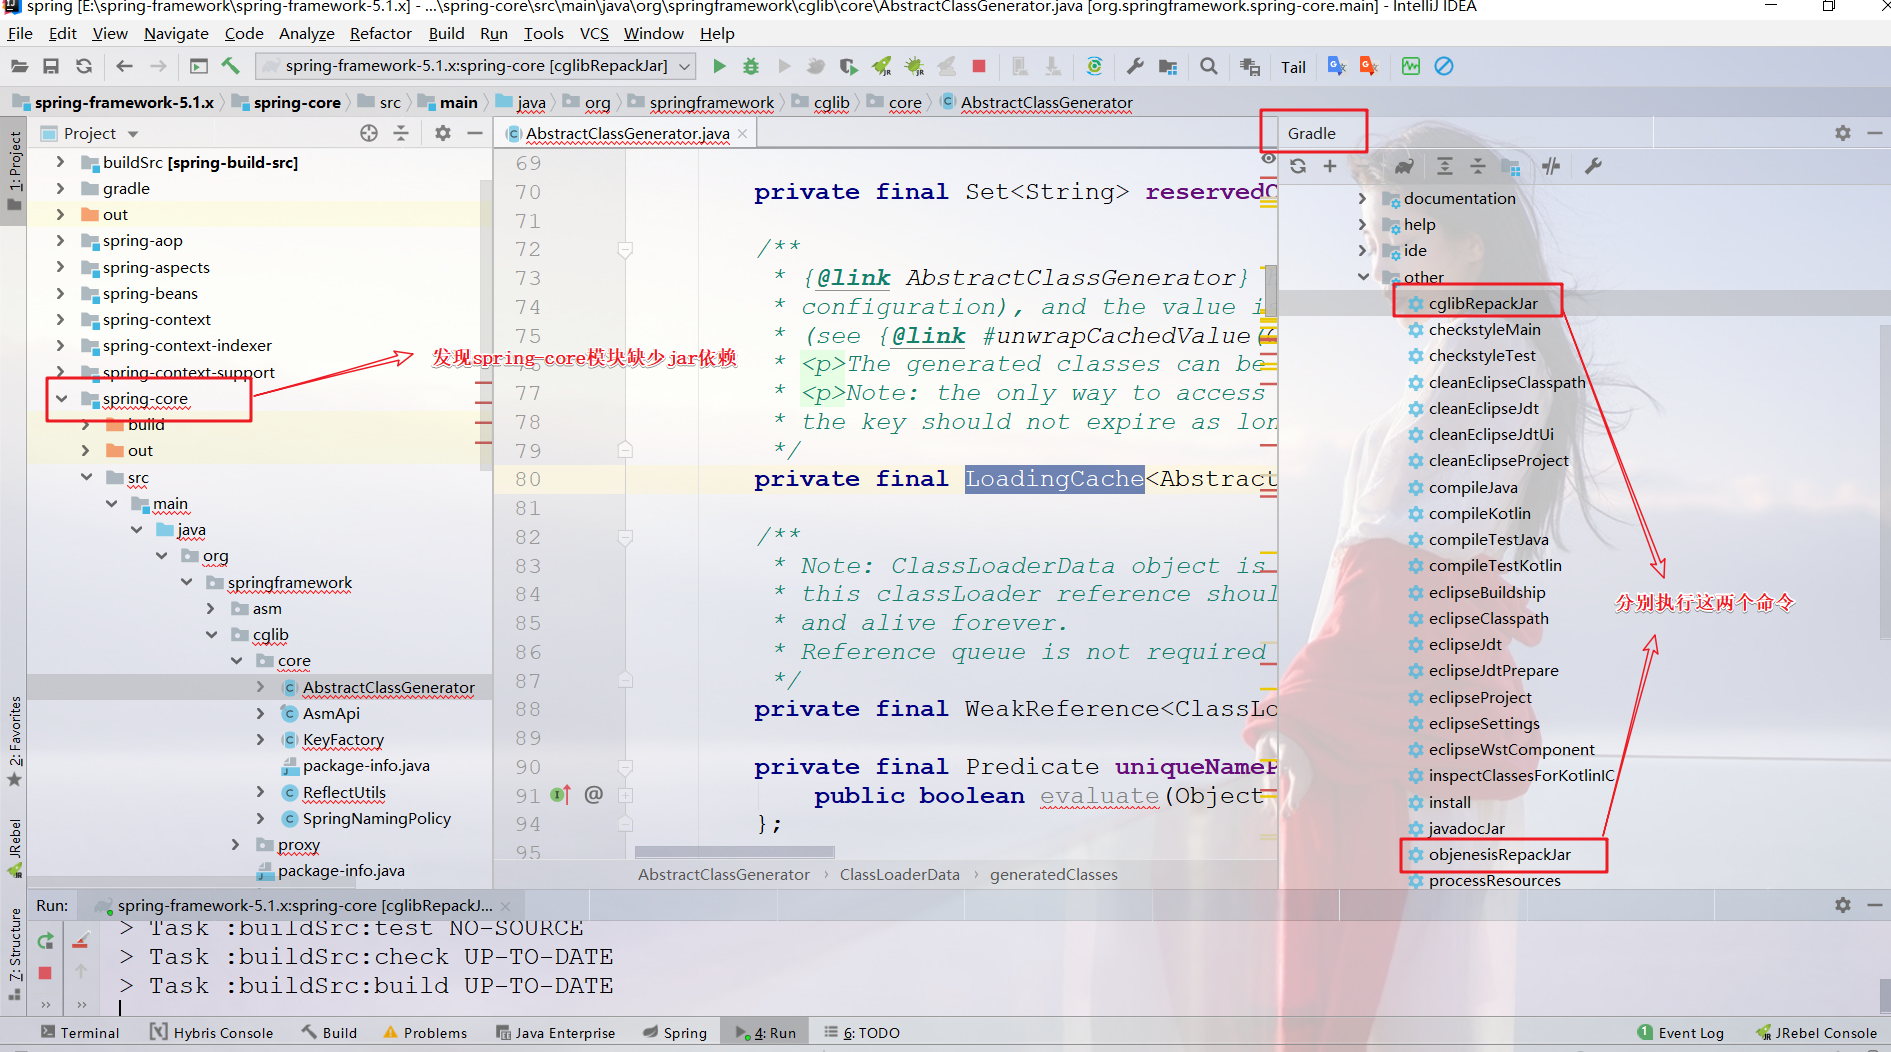Screen dimensions: 1891x1052
Task: Open Event Log
Action: 1680,1033
